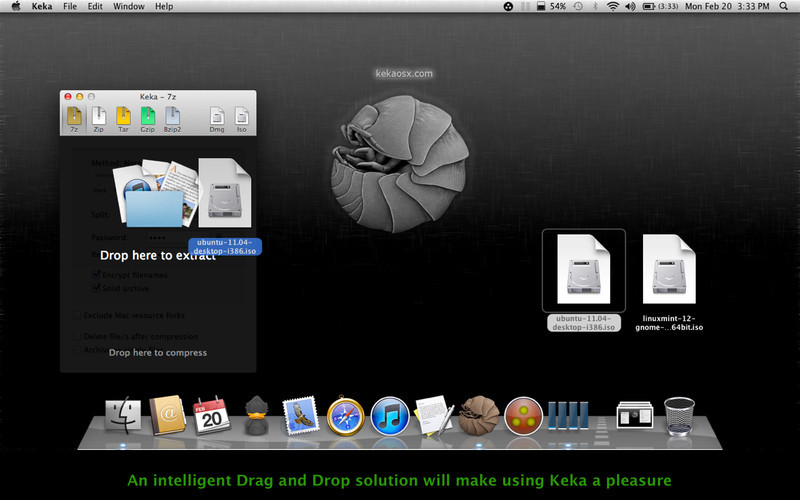800x500 pixels.
Task: Open the Keka application menu
Action: tap(42, 6)
